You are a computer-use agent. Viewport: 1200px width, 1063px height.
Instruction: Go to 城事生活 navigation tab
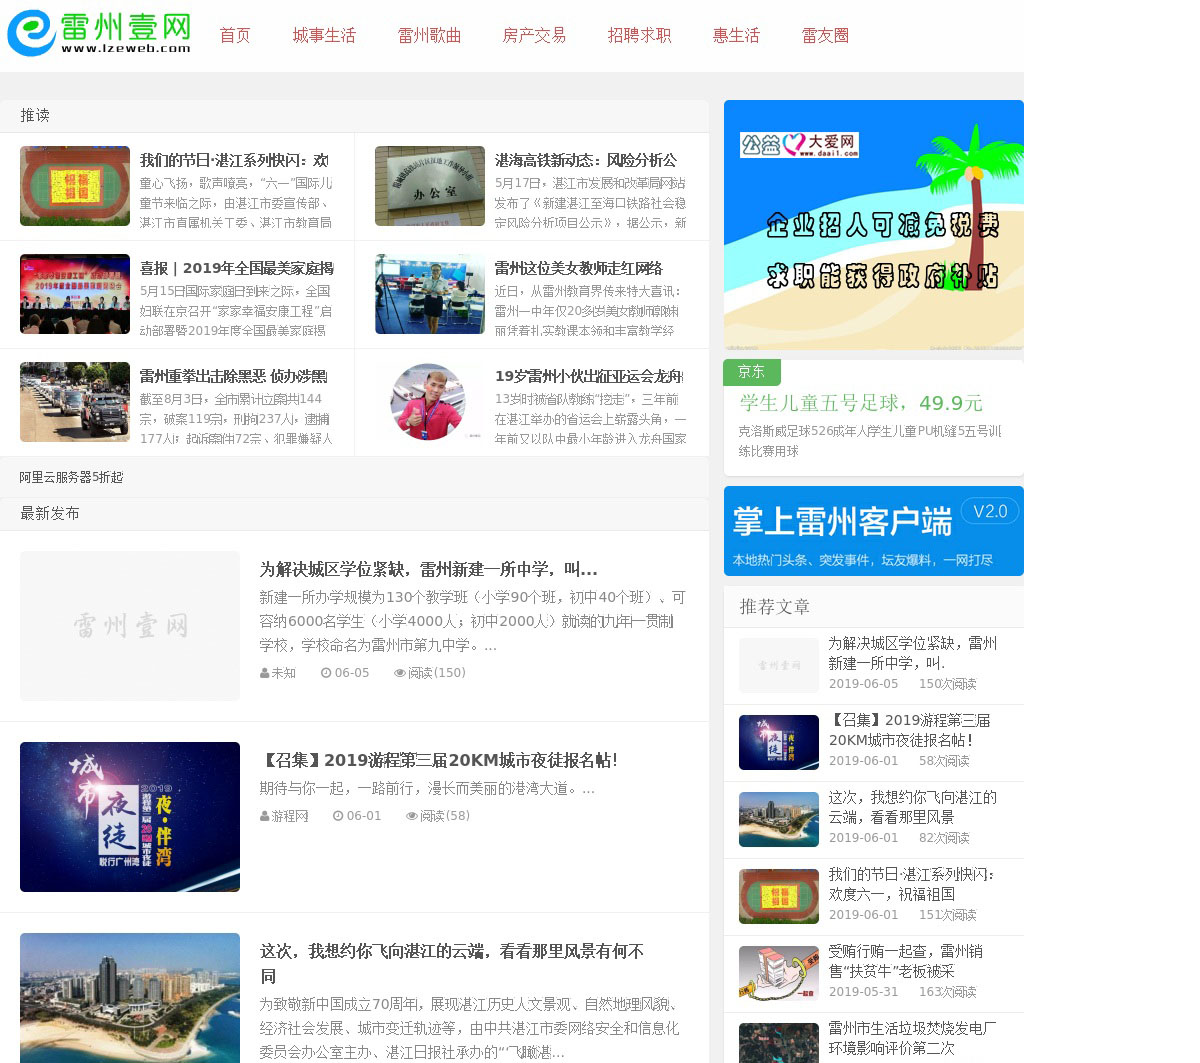click(324, 36)
